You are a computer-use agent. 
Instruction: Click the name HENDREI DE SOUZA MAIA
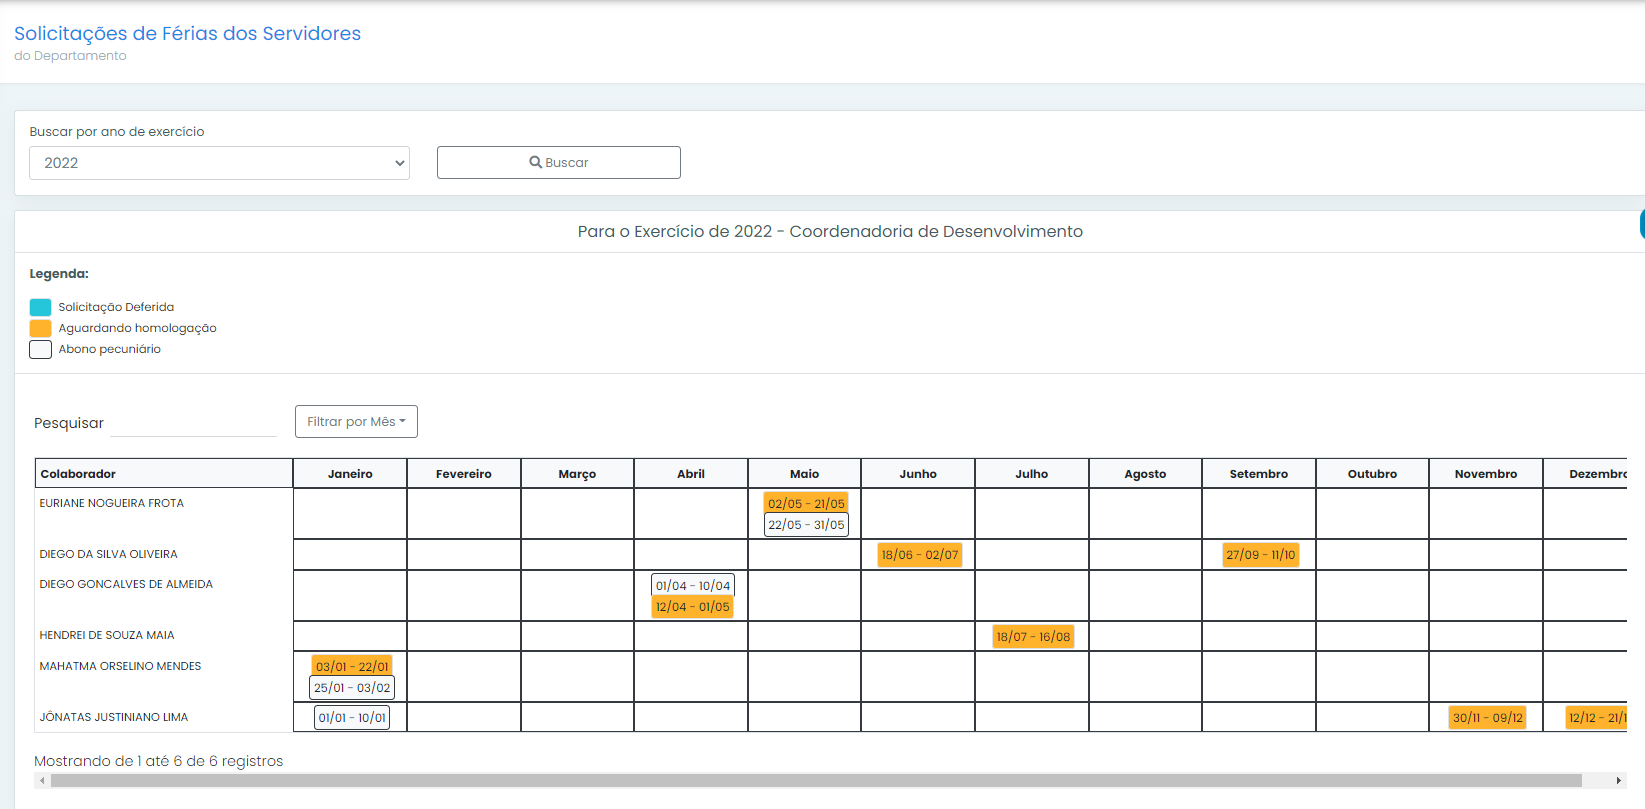(x=107, y=635)
